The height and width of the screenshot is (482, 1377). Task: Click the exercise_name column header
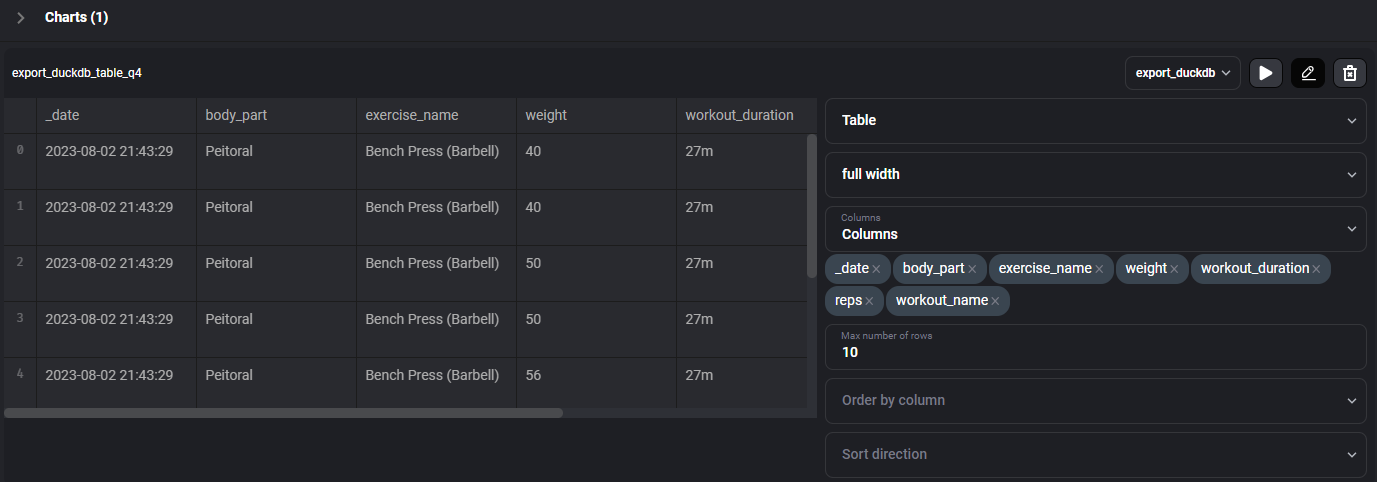pos(412,115)
